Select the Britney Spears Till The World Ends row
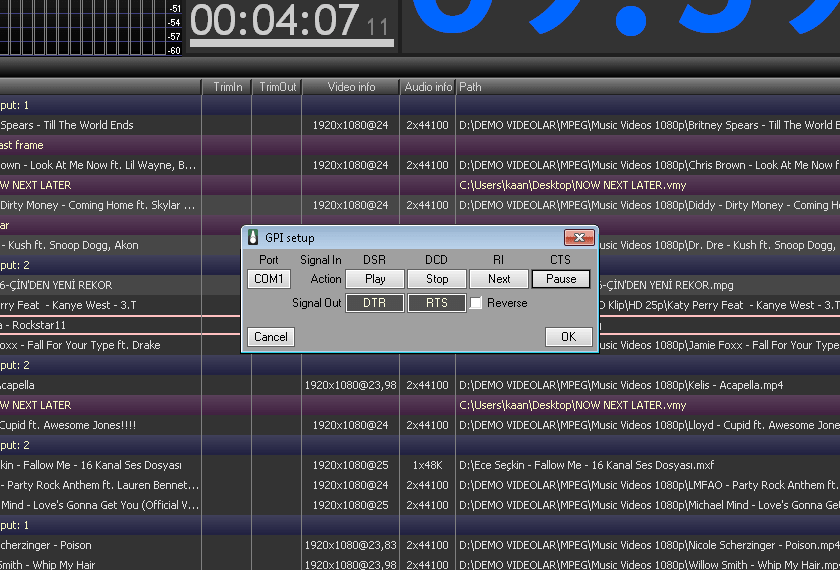This screenshot has width=840, height=570. click(x=100, y=125)
